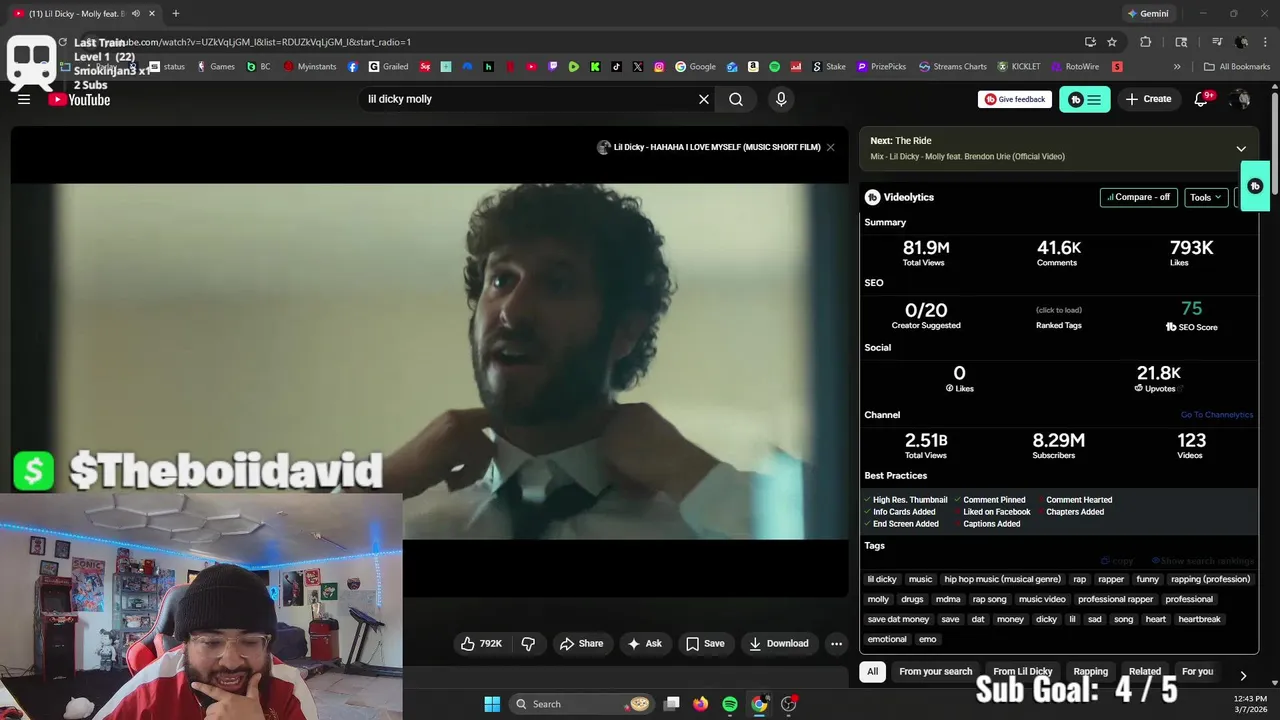Screen dimensions: 1280x720
Task: Select the All filter chip
Action: (873, 671)
